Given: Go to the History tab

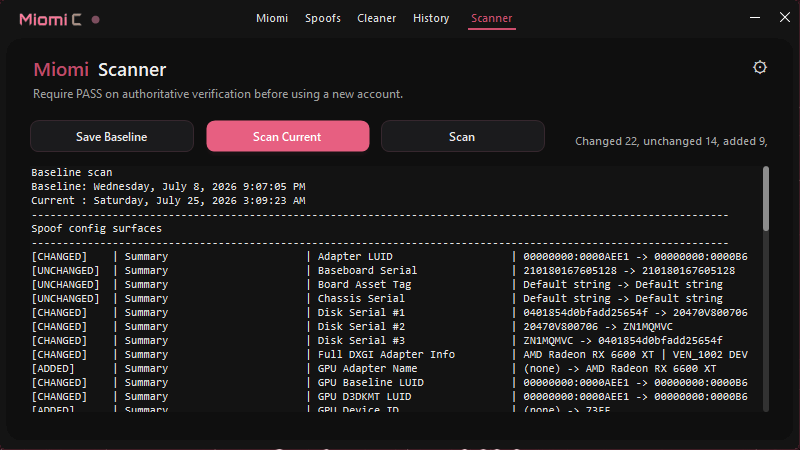Looking at the screenshot, I should coord(431,18).
